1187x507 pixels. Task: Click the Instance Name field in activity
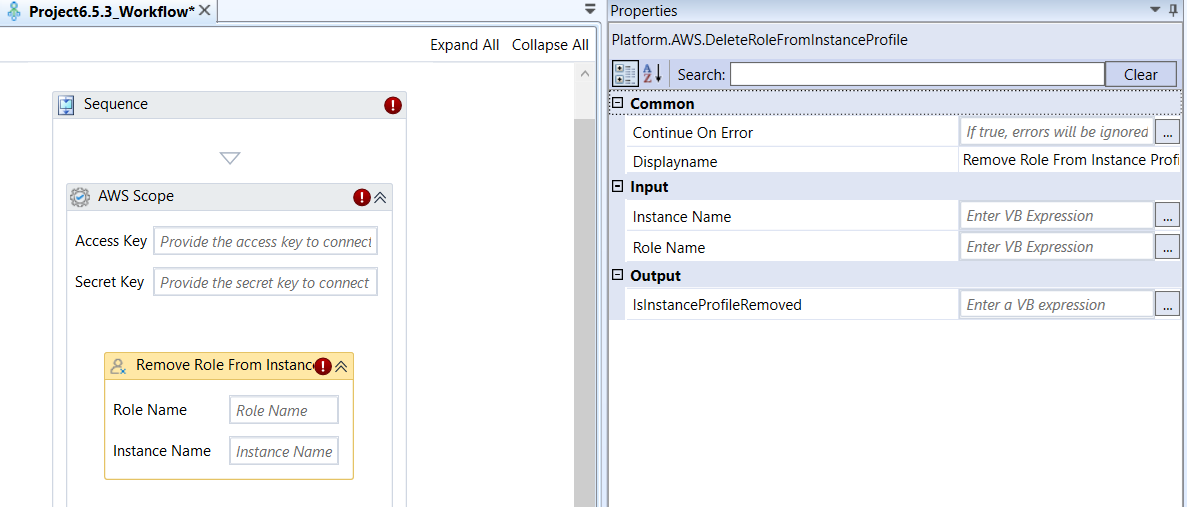tap(284, 451)
